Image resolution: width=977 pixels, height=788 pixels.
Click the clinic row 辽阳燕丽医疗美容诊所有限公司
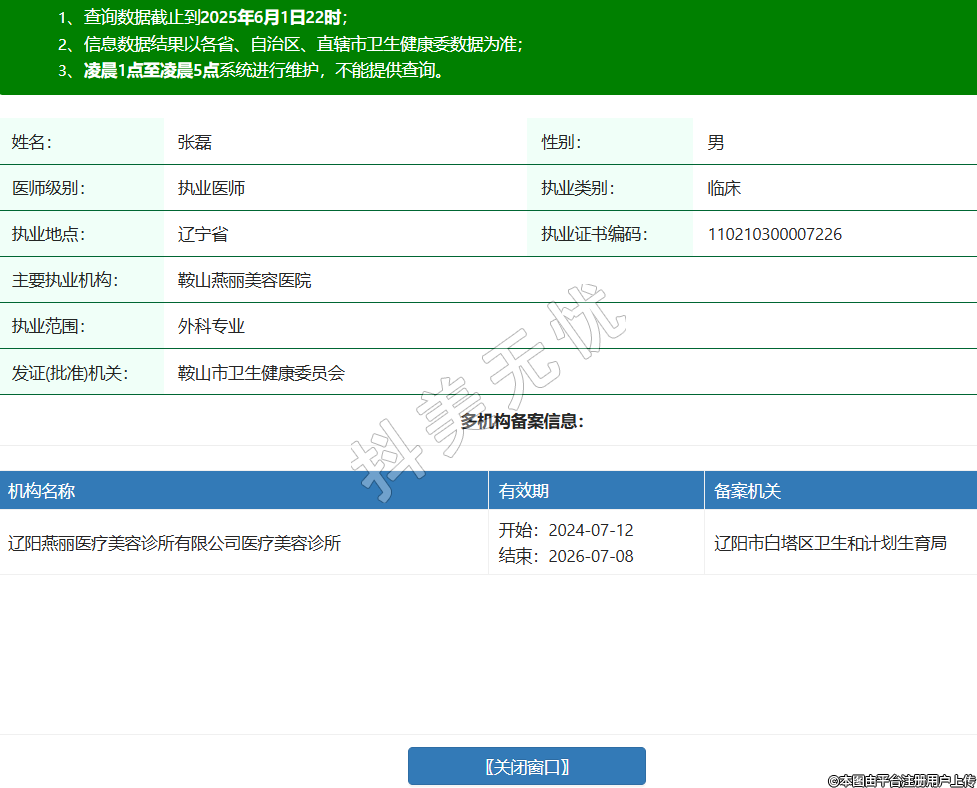tap(175, 544)
